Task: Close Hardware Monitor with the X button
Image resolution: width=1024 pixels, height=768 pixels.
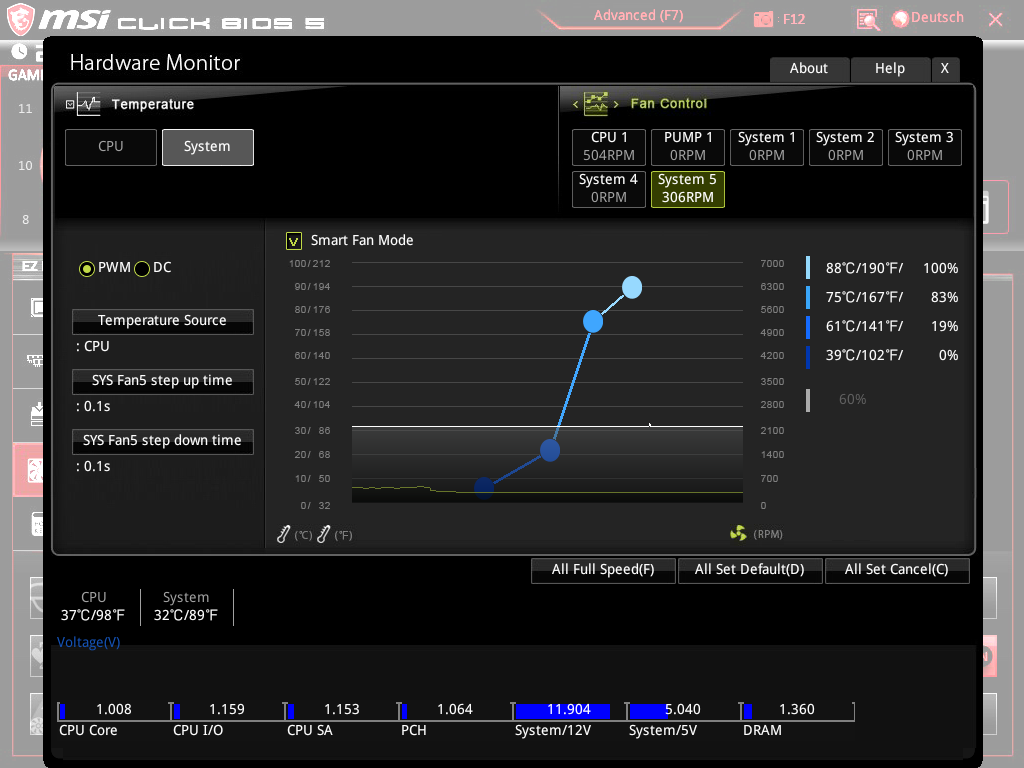Action: click(x=944, y=69)
